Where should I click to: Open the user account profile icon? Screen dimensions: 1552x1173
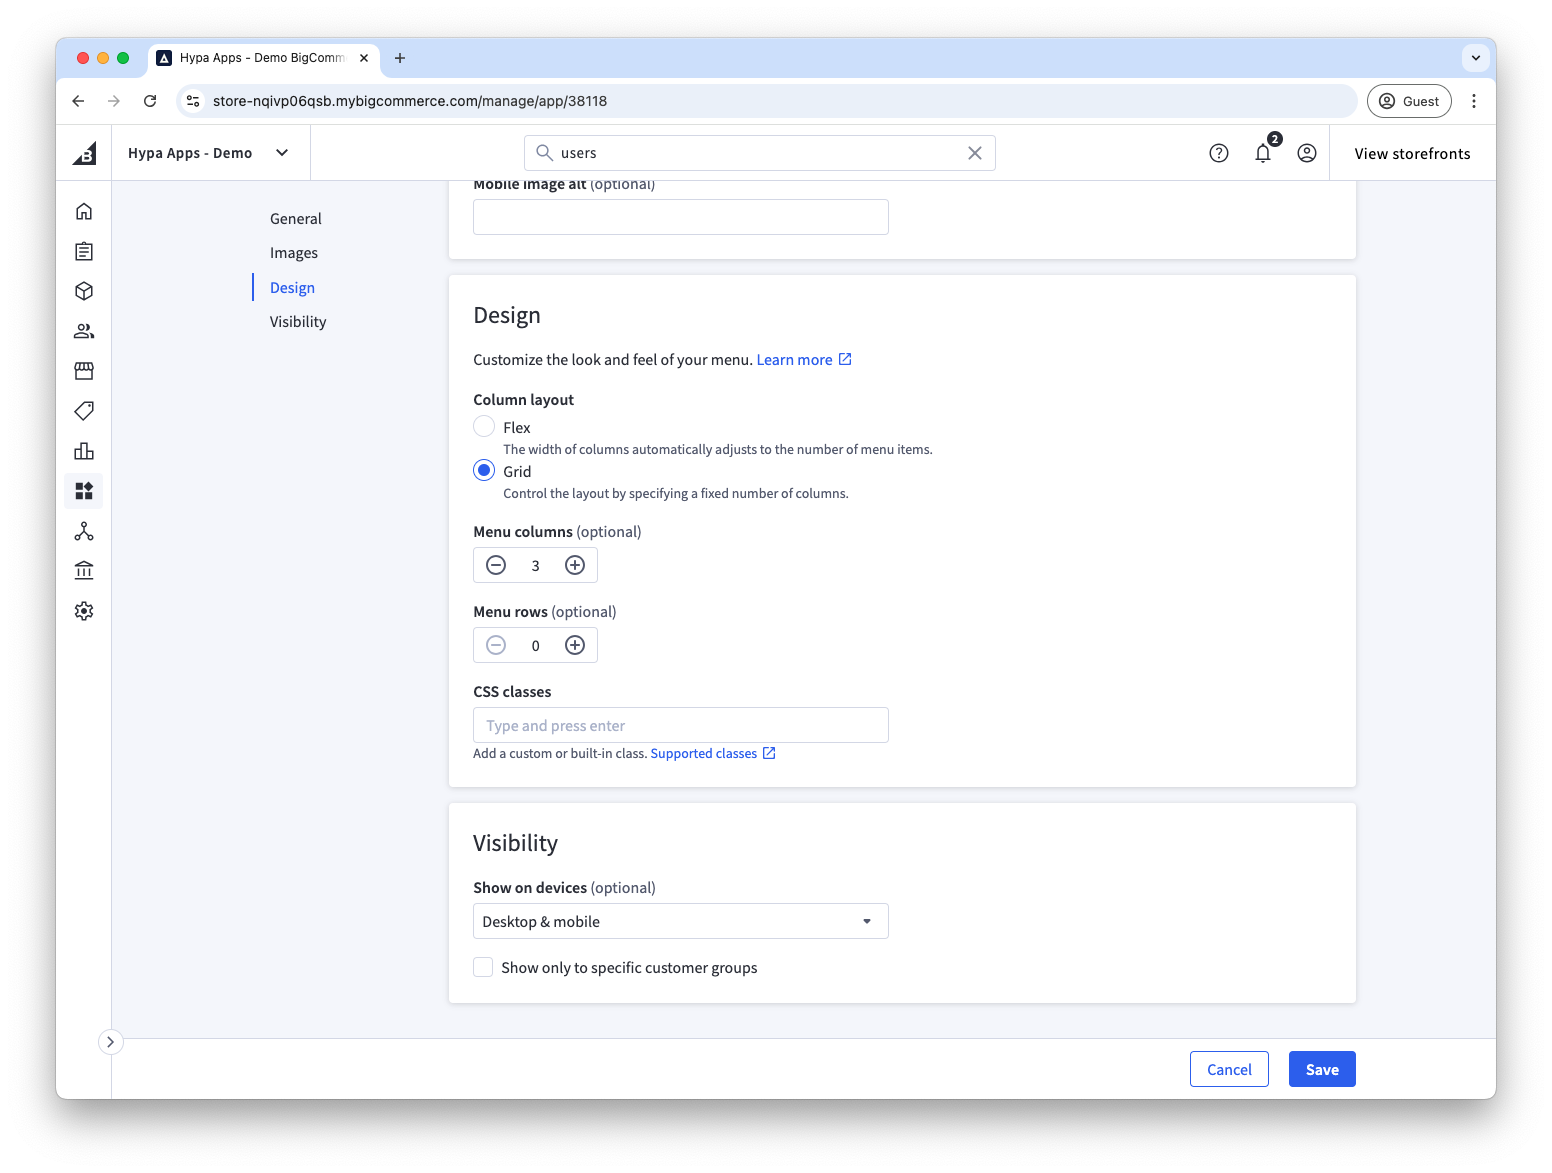point(1306,153)
